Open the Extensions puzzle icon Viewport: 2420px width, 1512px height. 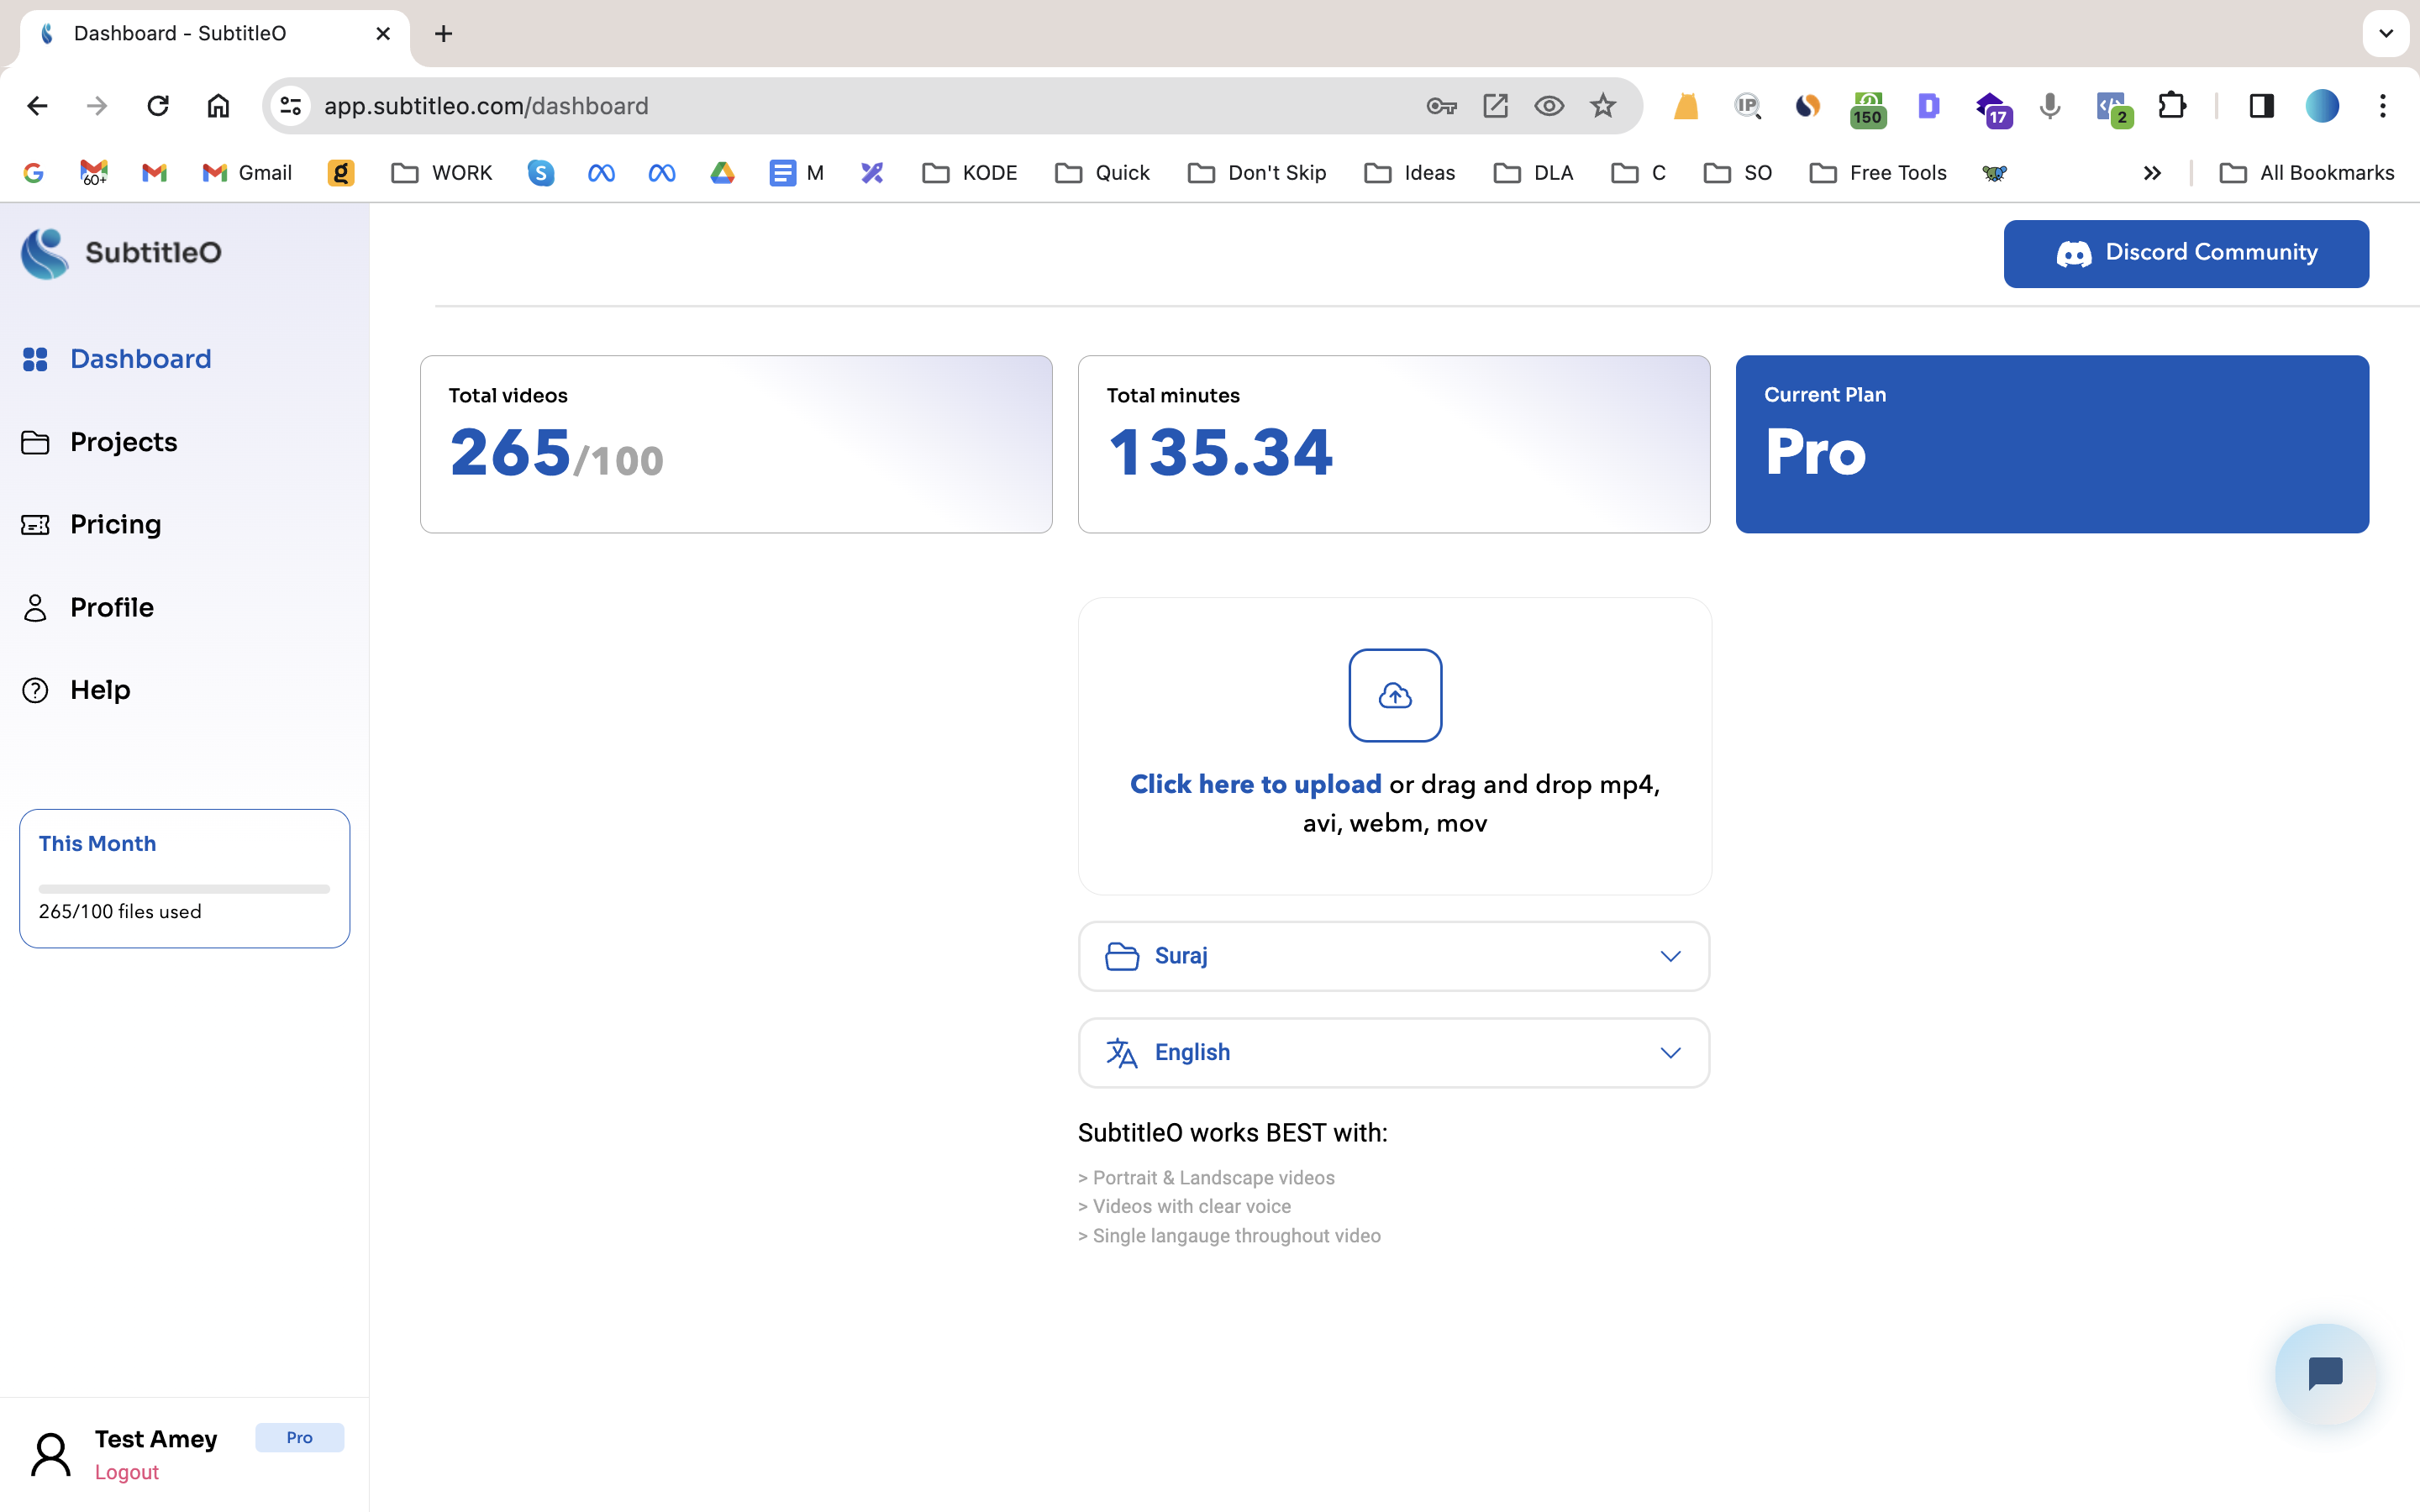coord(2172,106)
